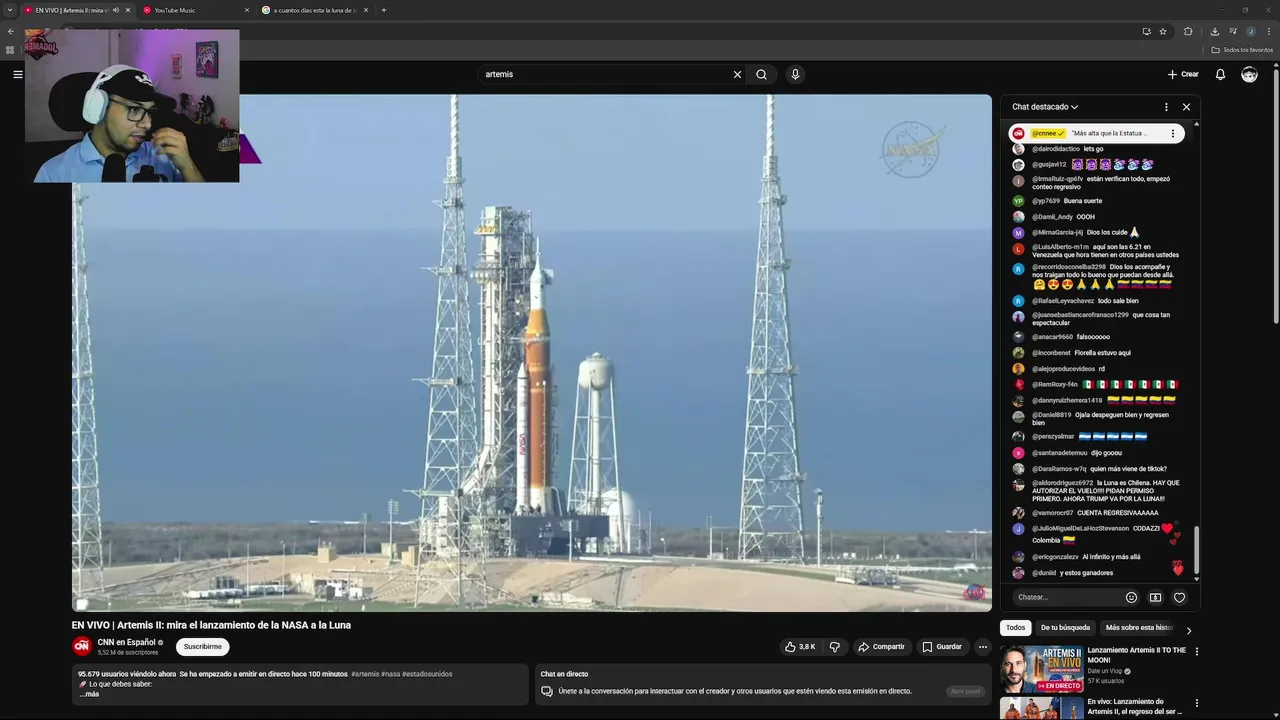Open media controls playlist icon

1232,31
